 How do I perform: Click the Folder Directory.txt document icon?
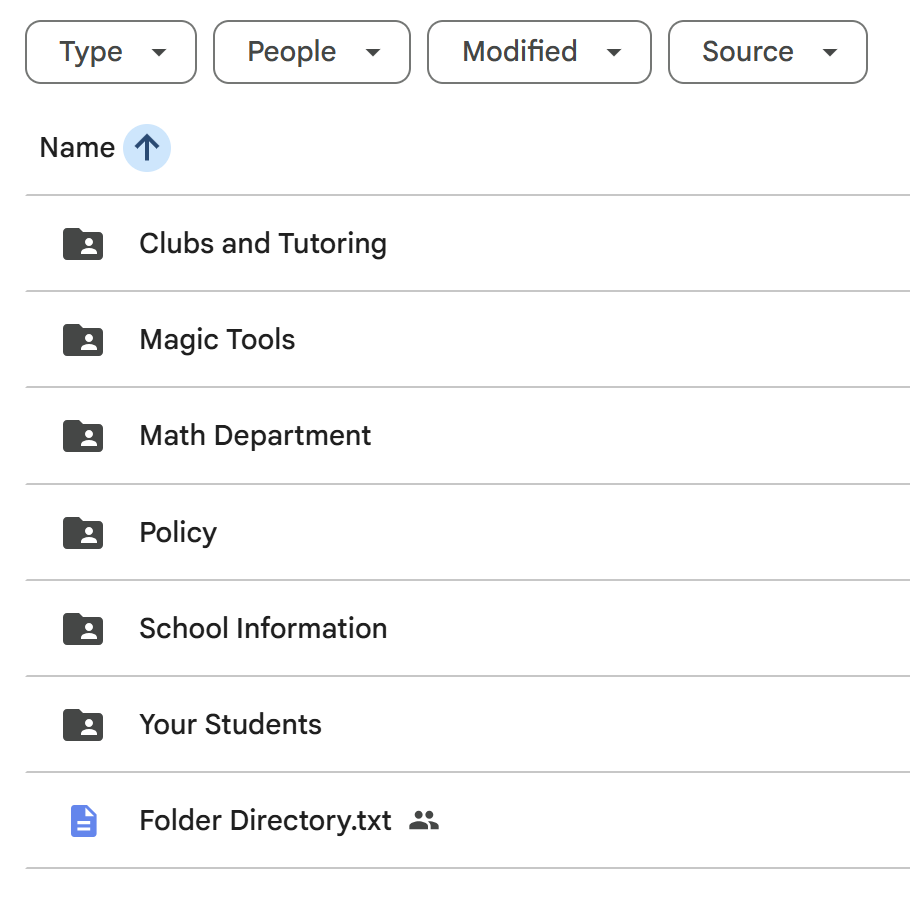(x=84, y=821)
